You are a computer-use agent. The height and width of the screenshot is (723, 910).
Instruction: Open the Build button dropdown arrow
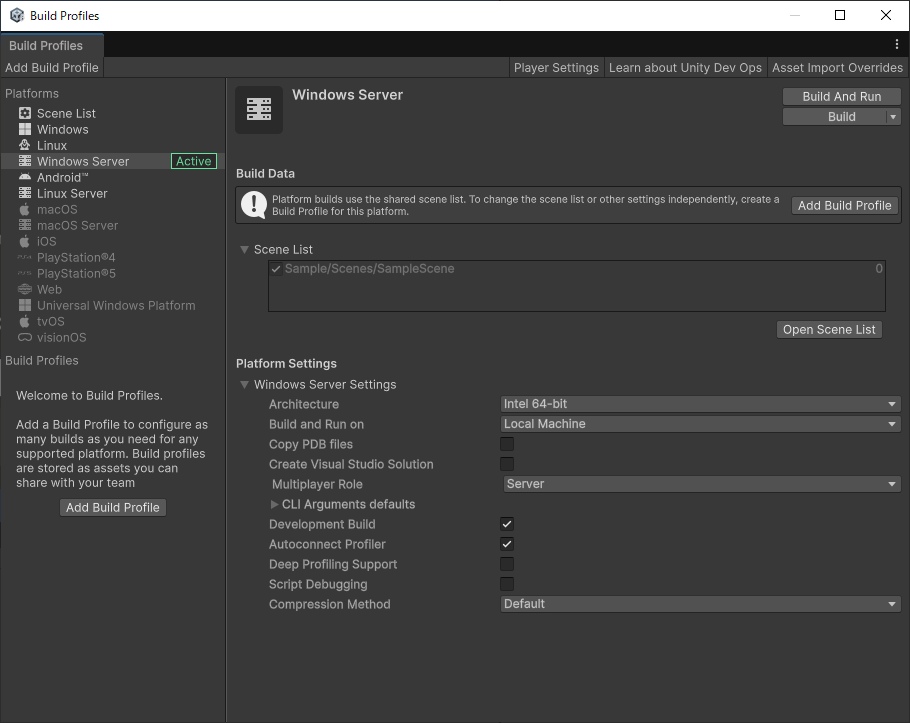[894, 117]
